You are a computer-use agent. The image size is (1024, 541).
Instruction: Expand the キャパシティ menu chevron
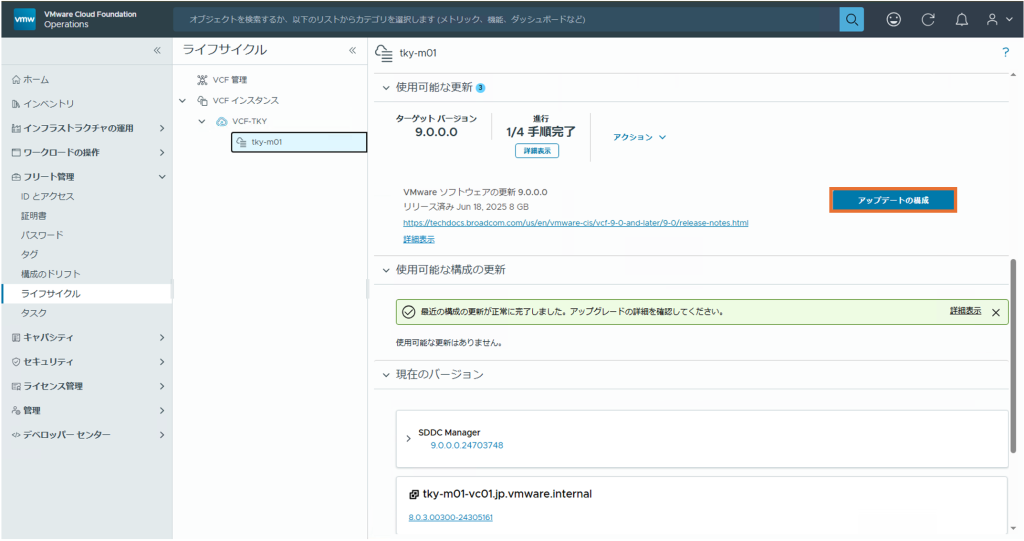pos(162,338)
